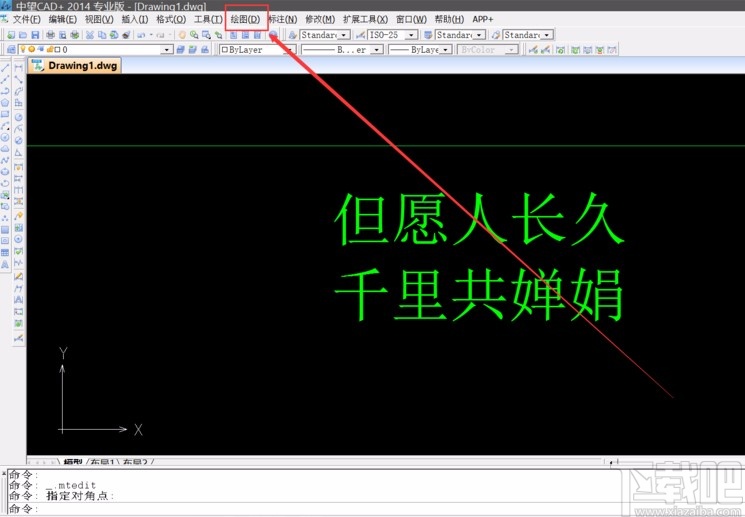Click the New drawing icon

tap(11, 35)
